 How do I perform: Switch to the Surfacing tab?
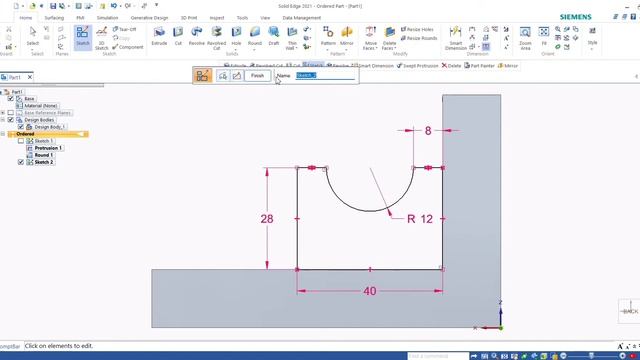coord(54,18)
